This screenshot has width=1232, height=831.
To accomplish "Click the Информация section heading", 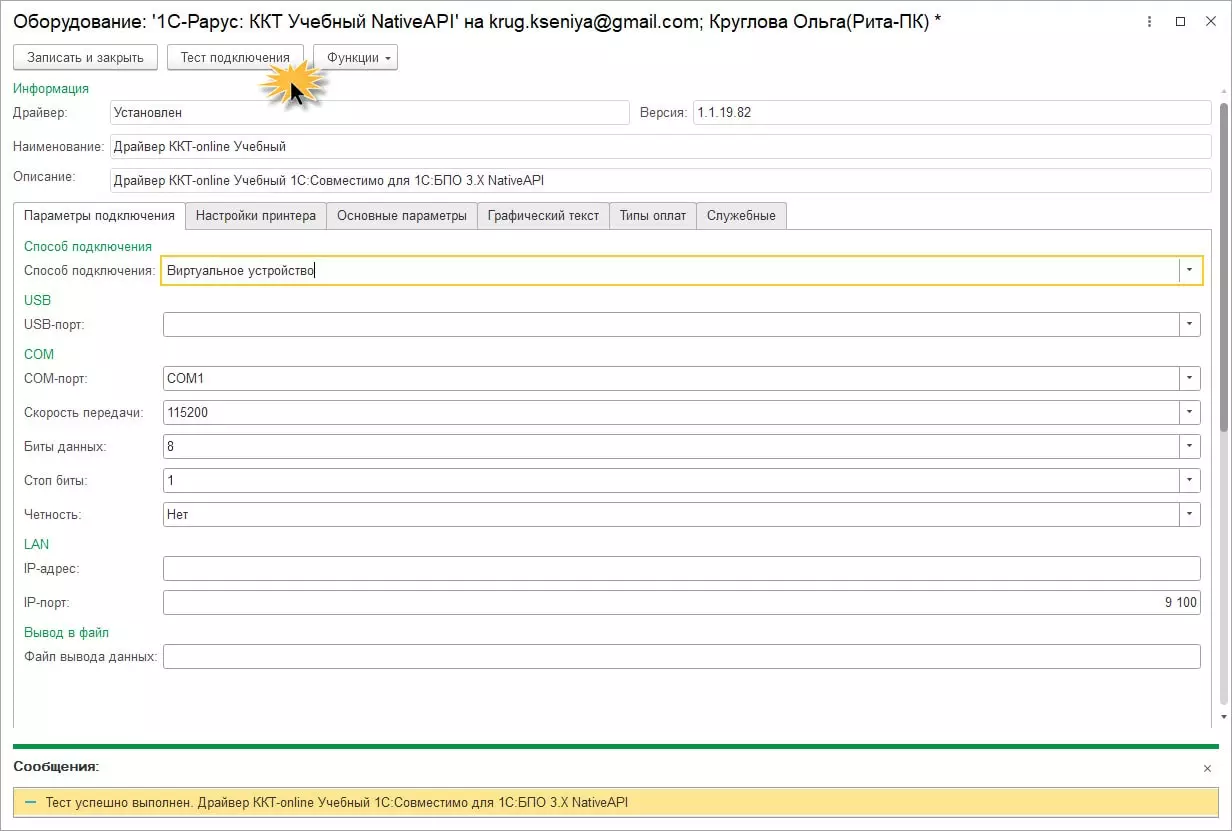I will click(51, 89).
